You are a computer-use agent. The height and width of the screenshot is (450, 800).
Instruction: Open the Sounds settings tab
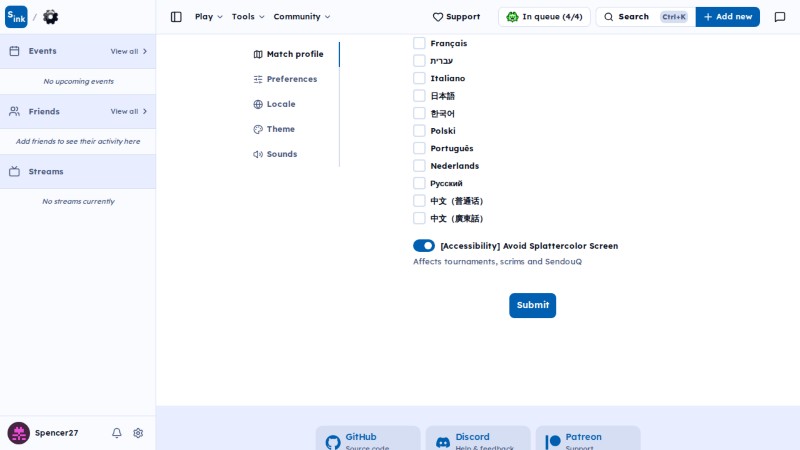point(276,154)
